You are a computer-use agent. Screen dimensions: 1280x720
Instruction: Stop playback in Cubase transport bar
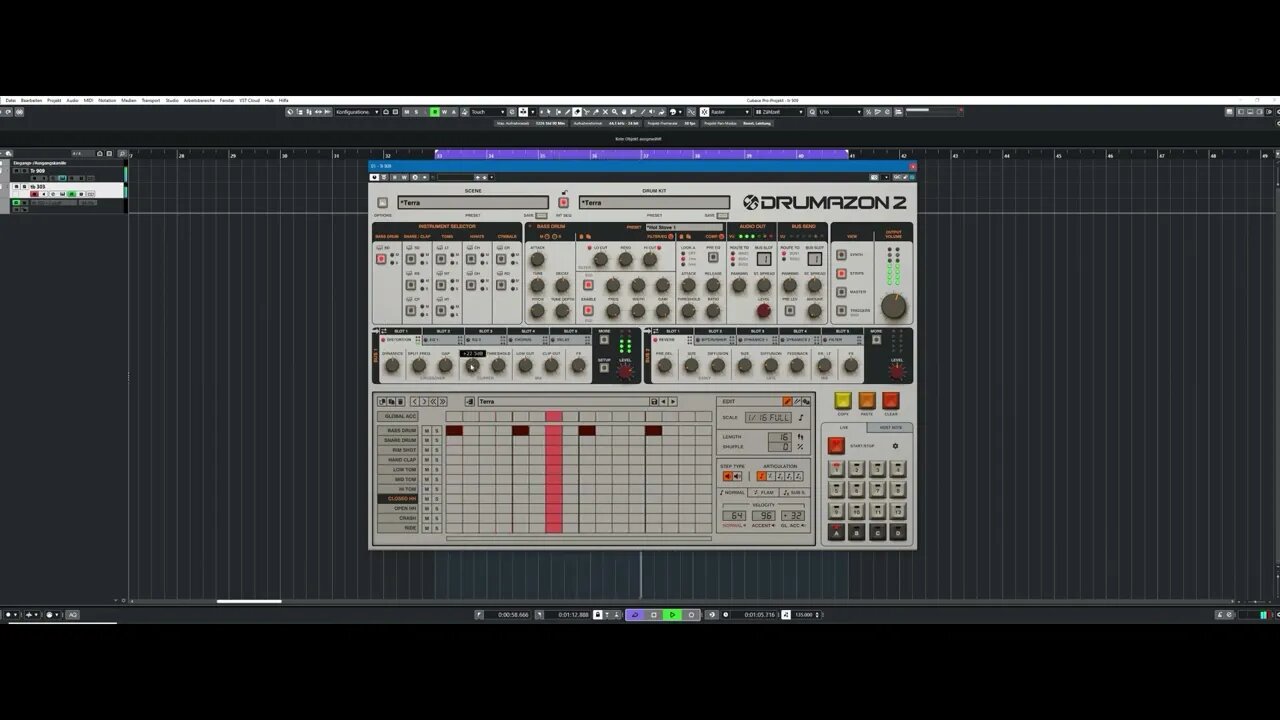(x=654, y=615)
